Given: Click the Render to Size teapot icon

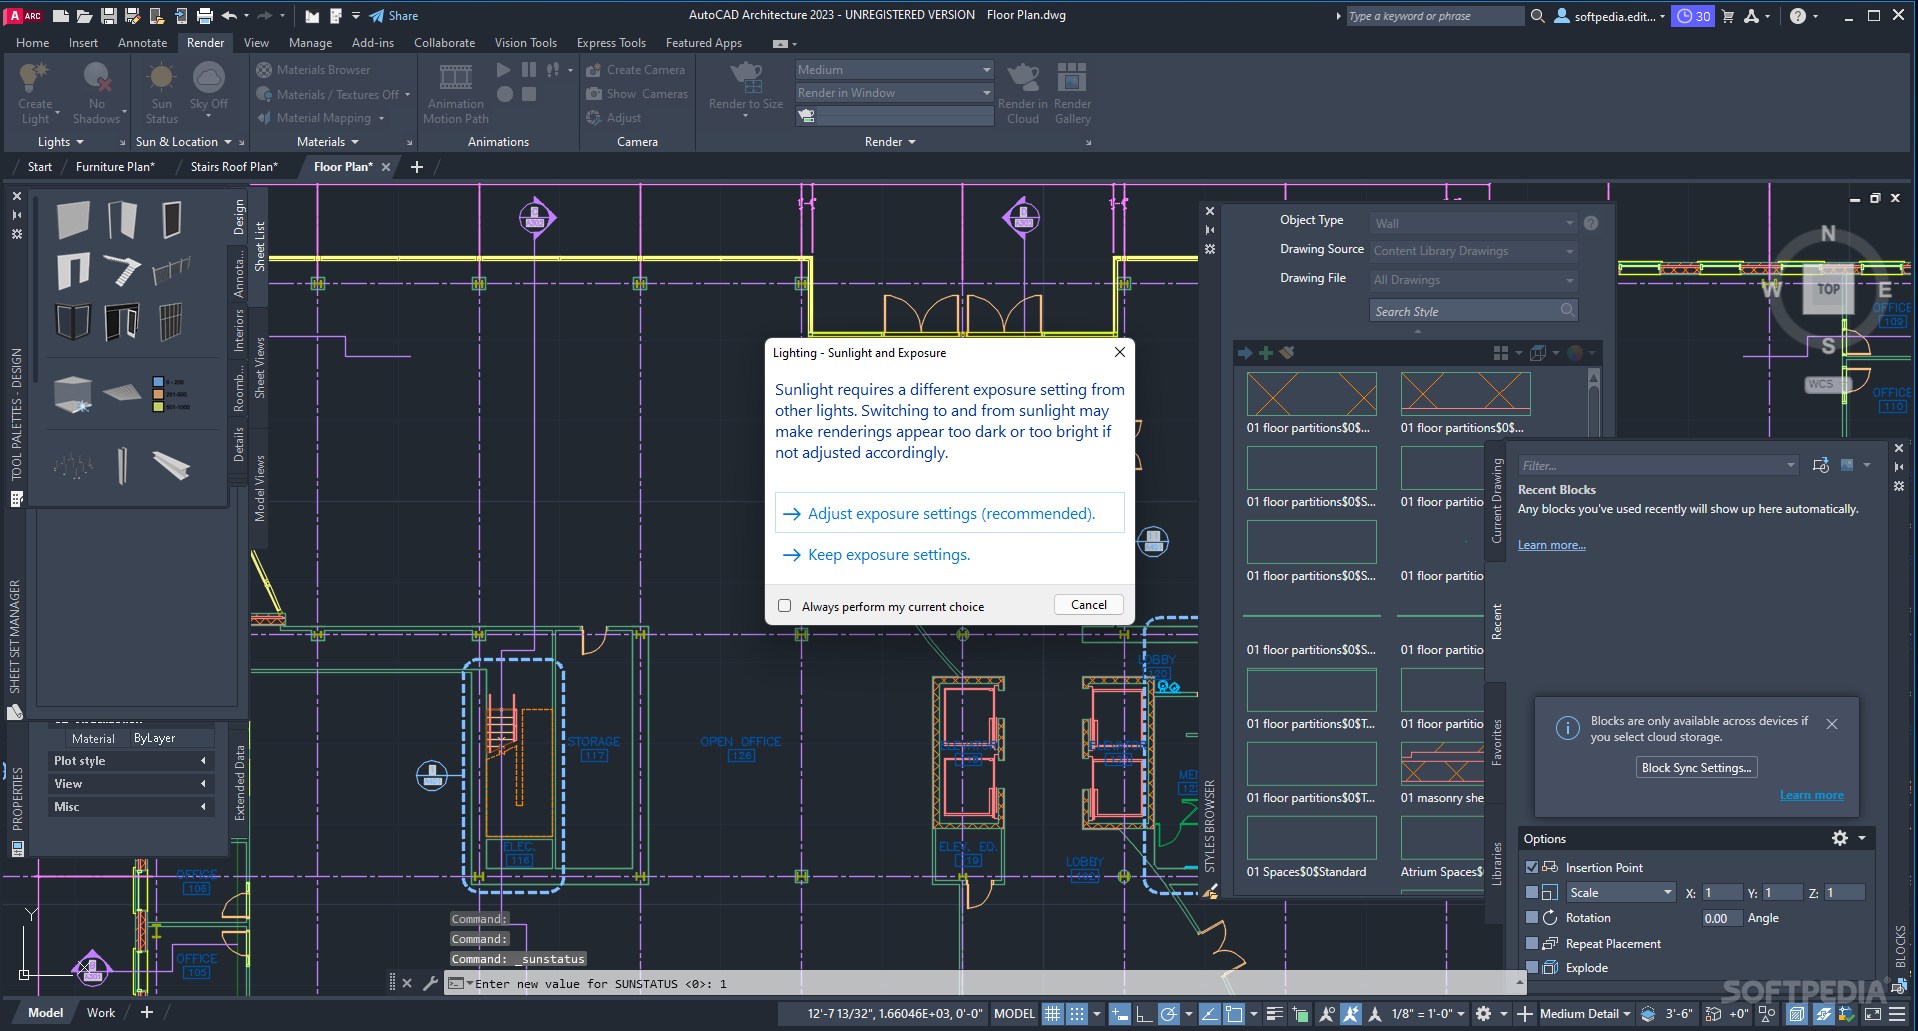Looking at the screenshot, I should 746,77.
